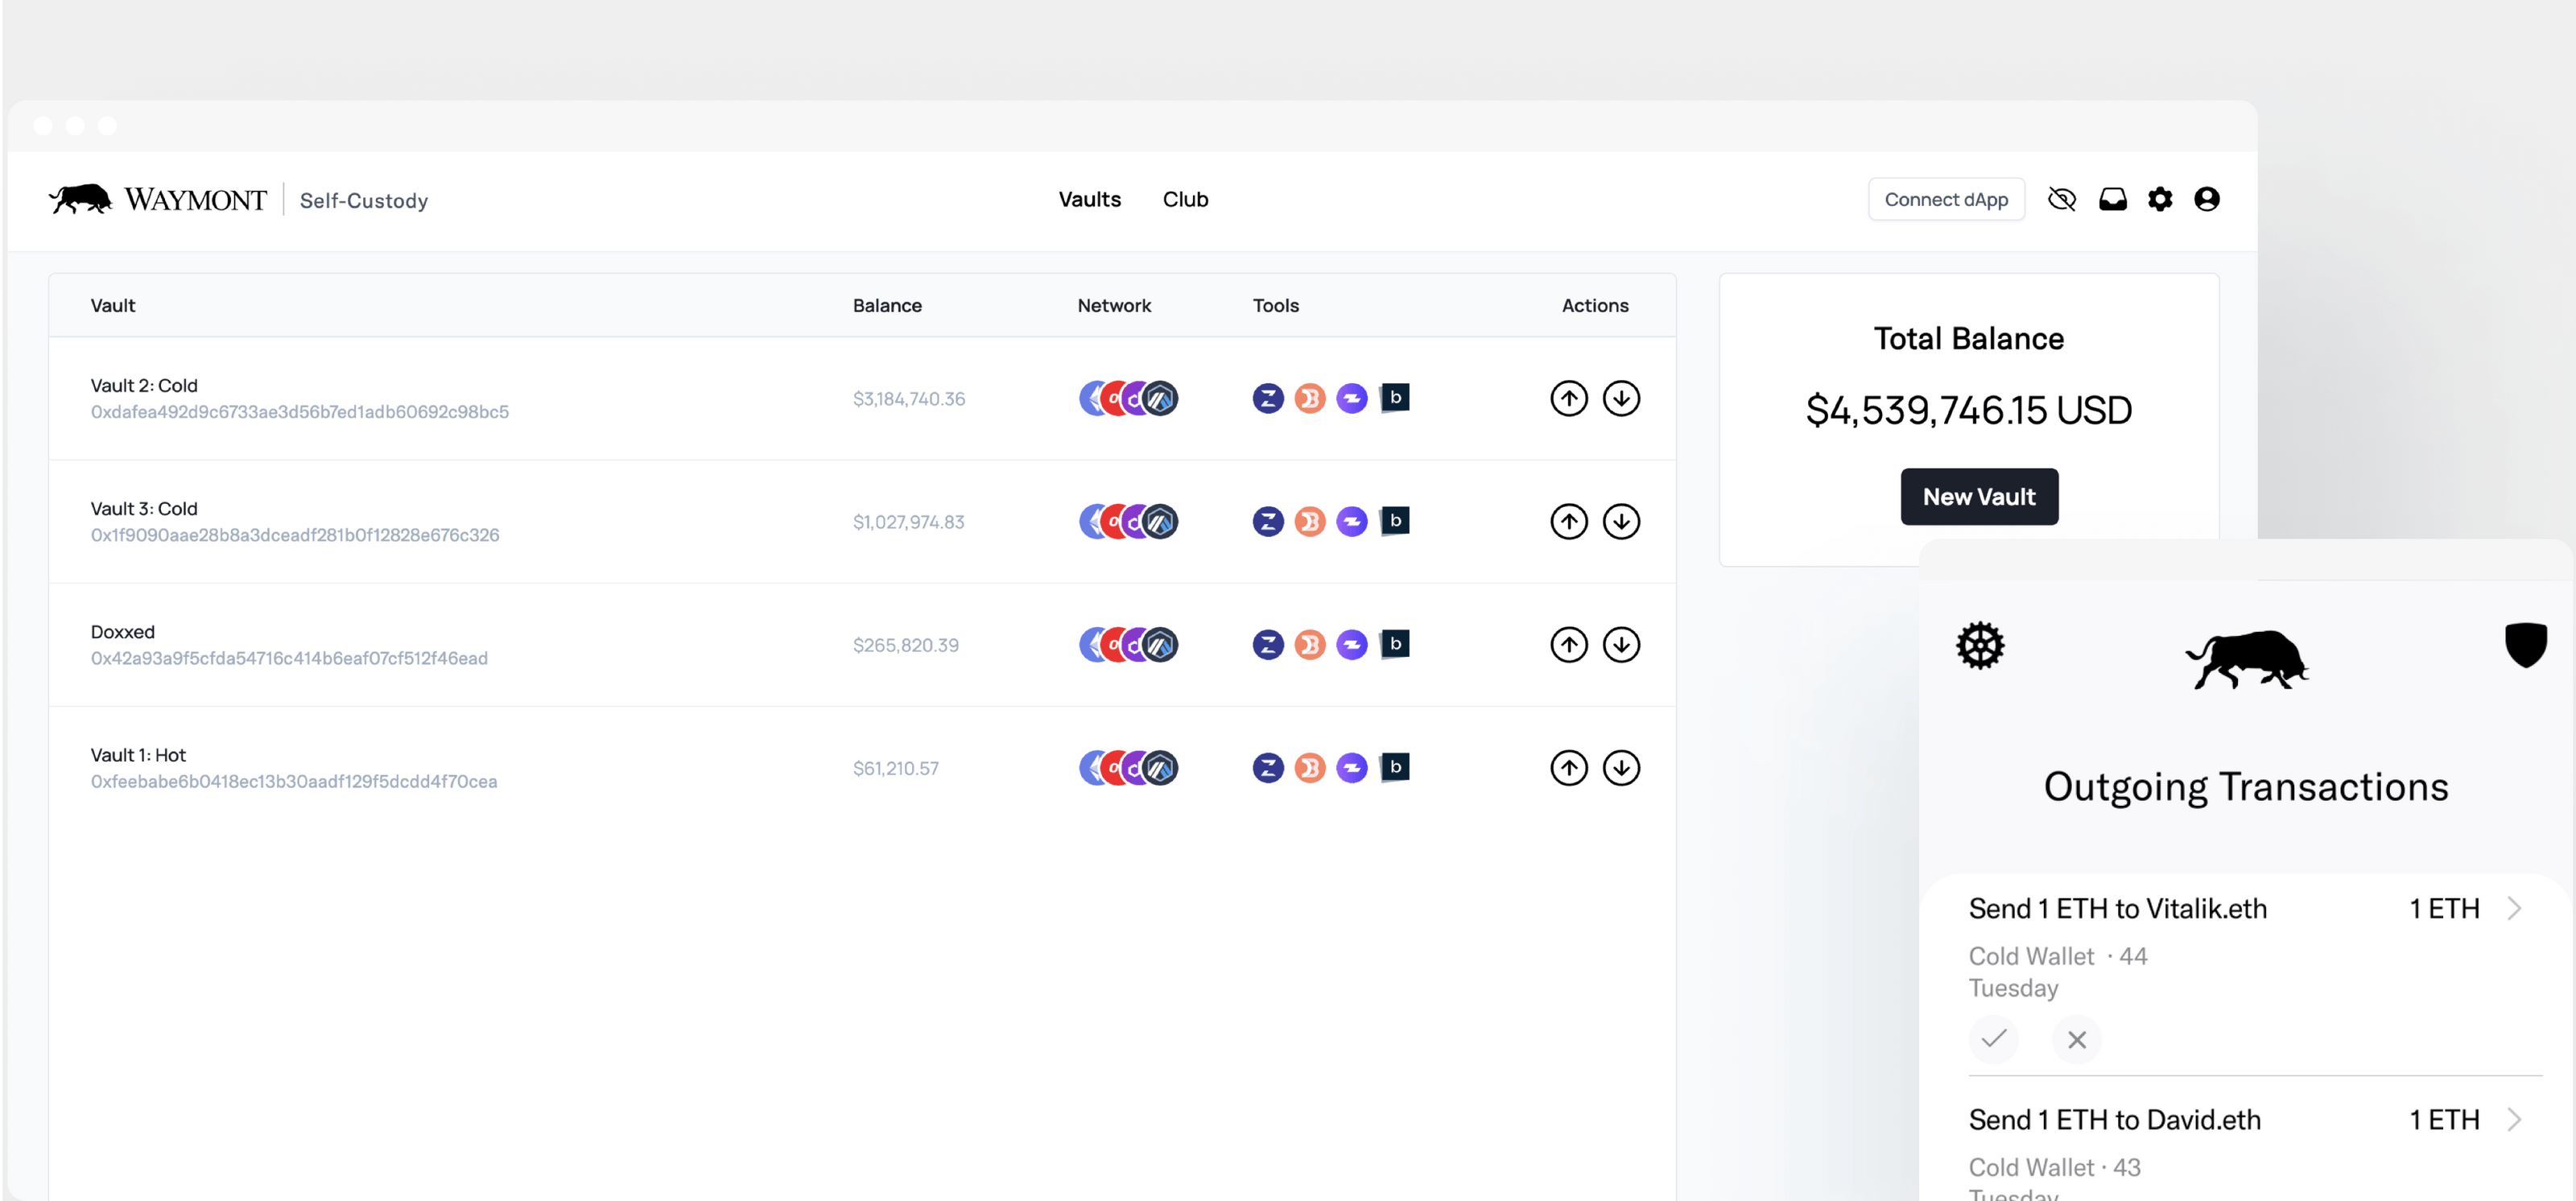Click send arrow for Vault 2: Cold
Screen dimensions: 2576x1201
1568,398
